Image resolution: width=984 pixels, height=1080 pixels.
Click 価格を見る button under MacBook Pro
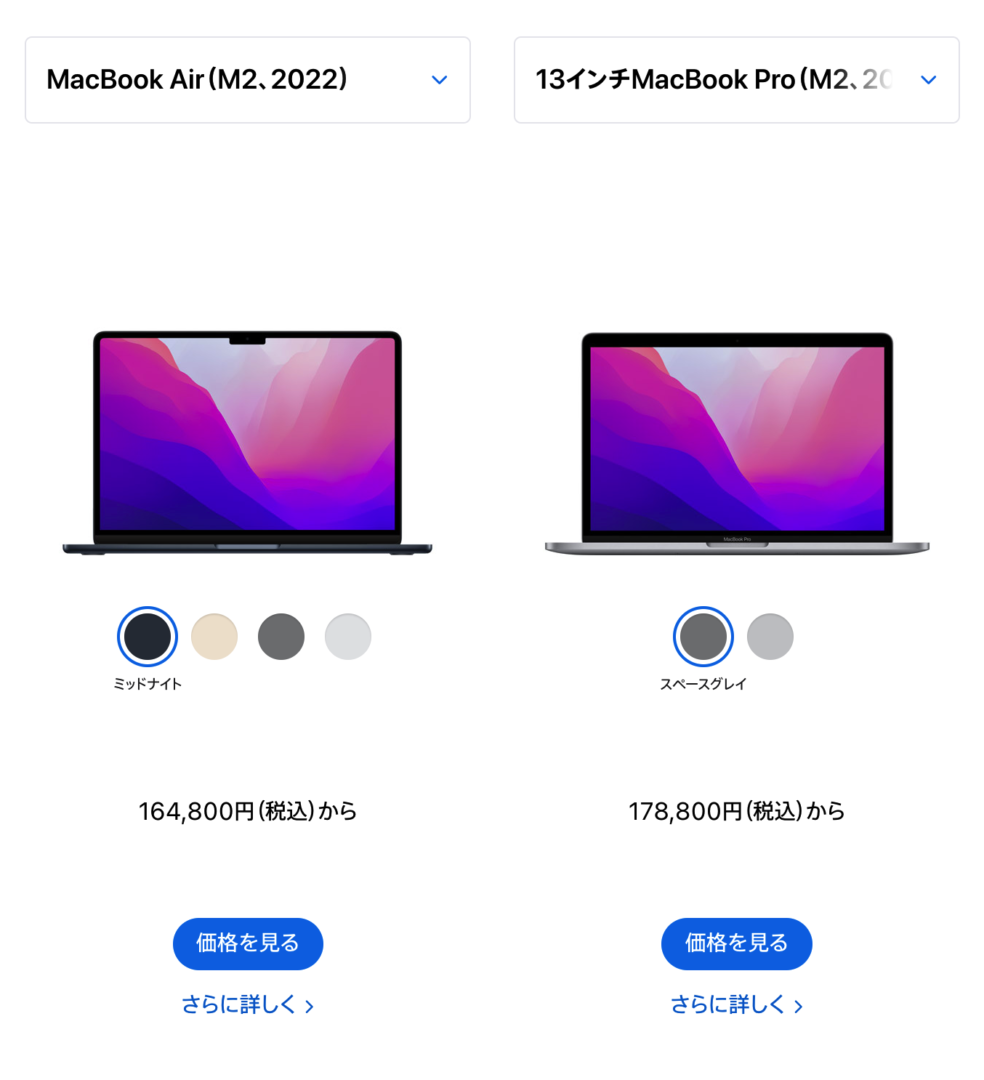[737, 944]
